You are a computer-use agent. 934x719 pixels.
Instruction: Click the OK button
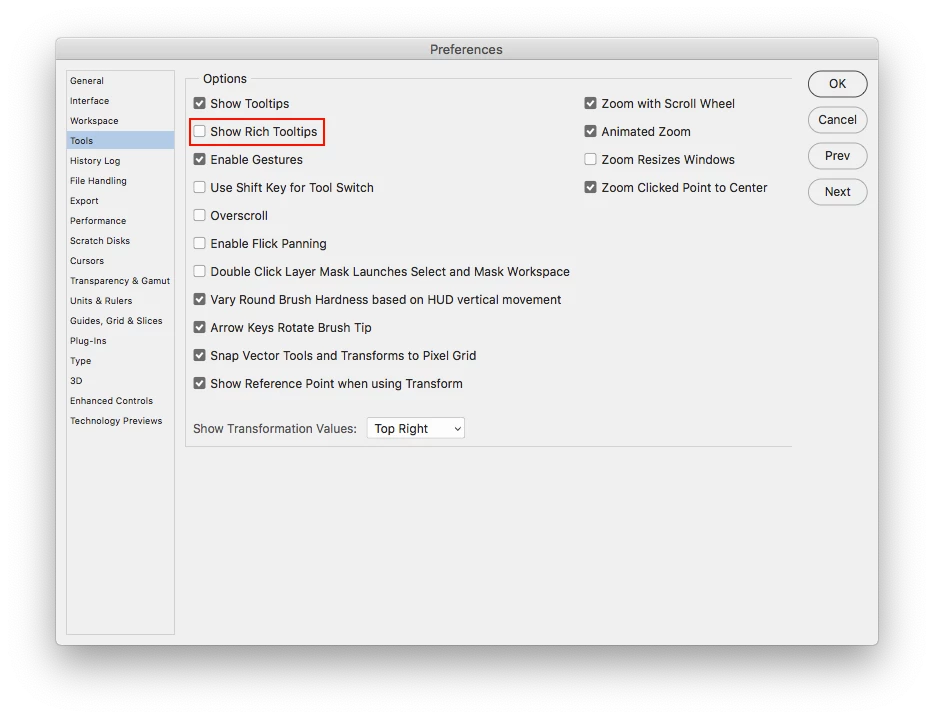(x=838, y=84)
